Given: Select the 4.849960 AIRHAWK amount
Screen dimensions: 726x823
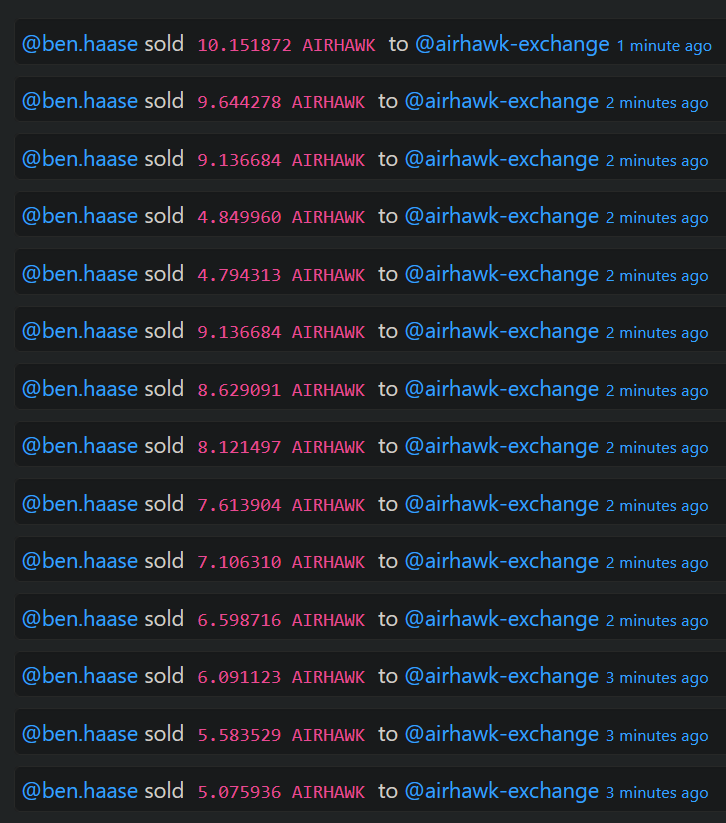Looking at the screenshot, I should pyautogui.click(x=281, y=217).
